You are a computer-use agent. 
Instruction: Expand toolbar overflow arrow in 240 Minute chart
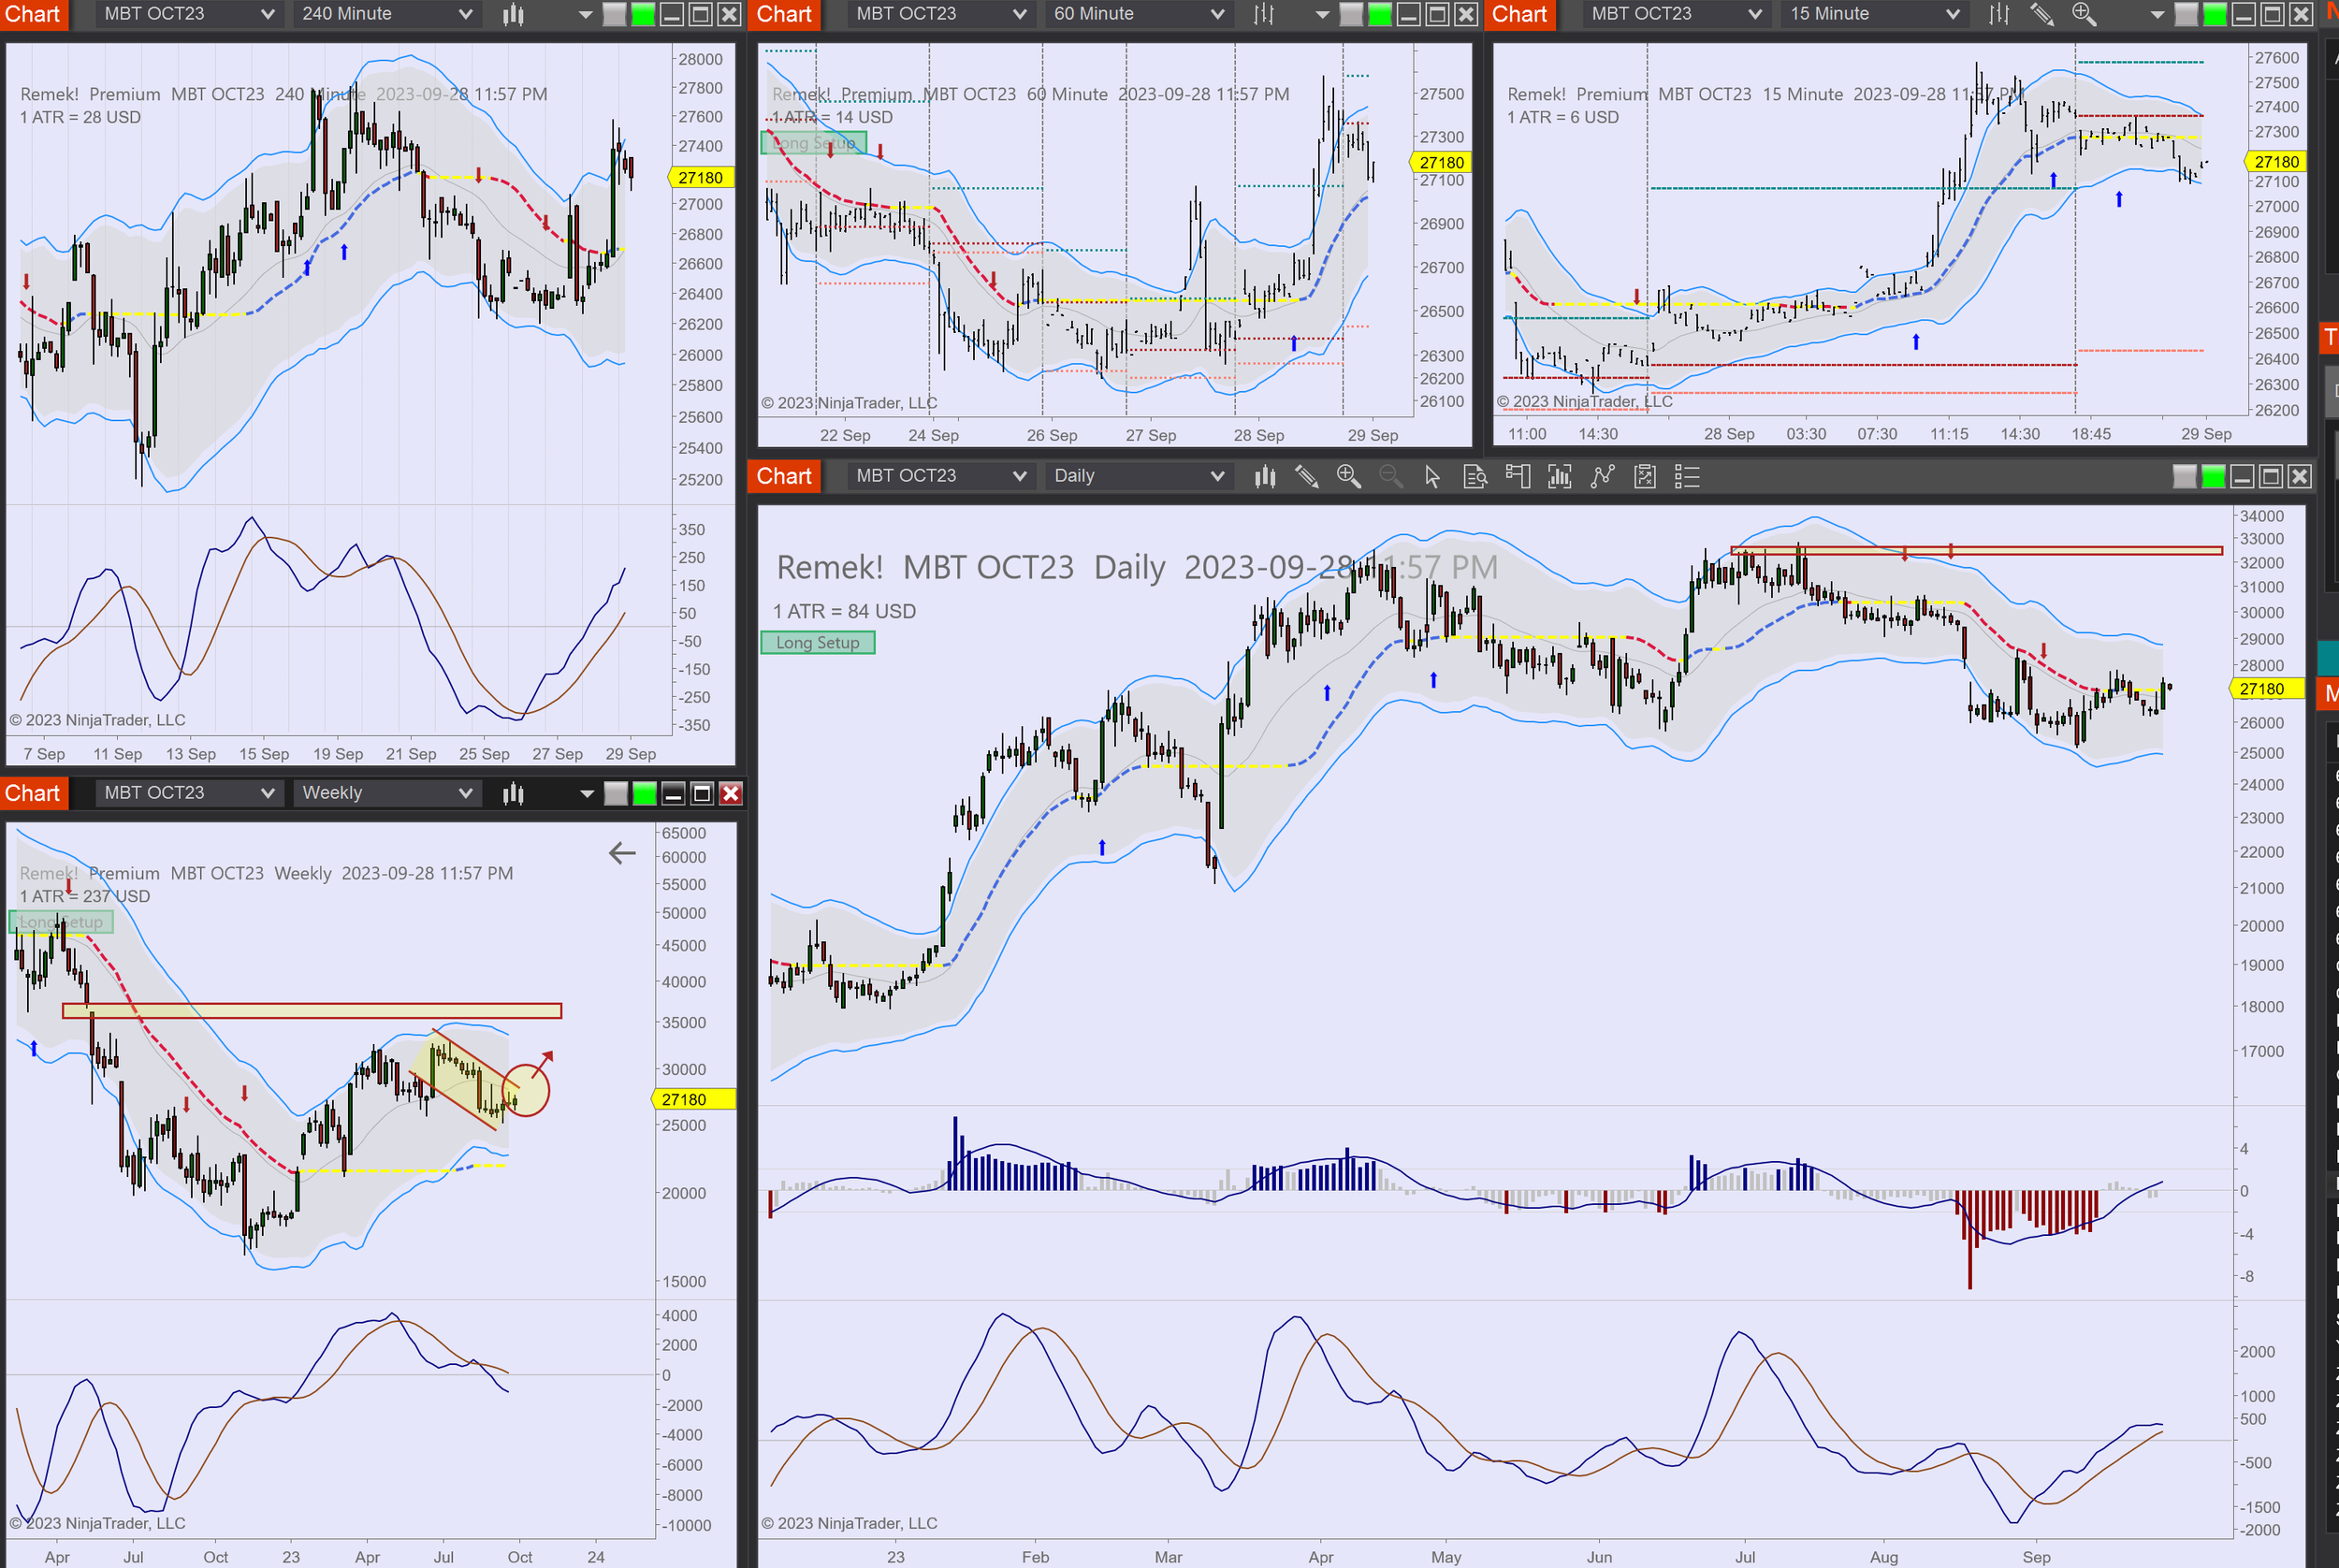point(585,15)
